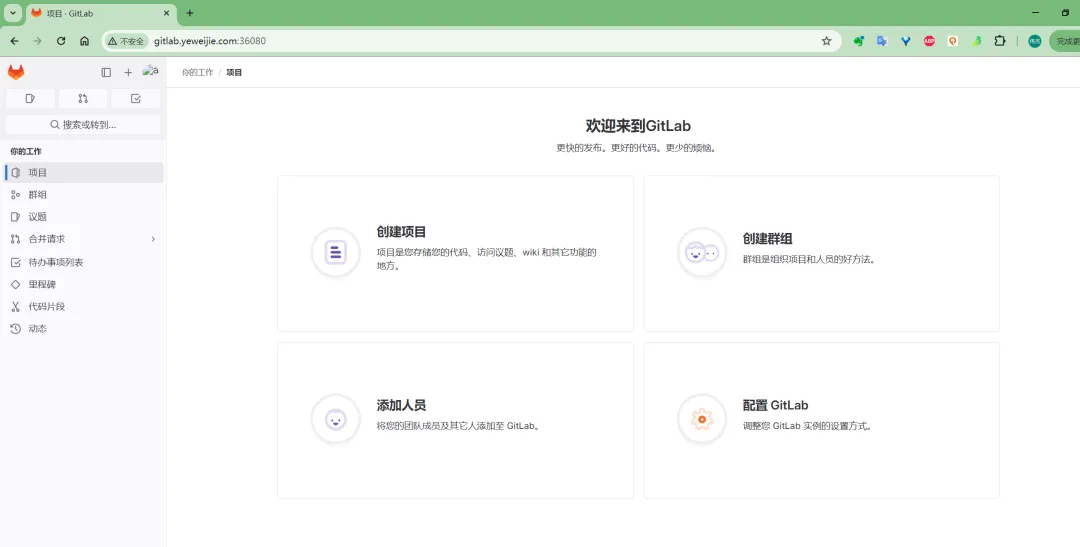
Task: Click the 创建项目 card
Action: (455, 253)
